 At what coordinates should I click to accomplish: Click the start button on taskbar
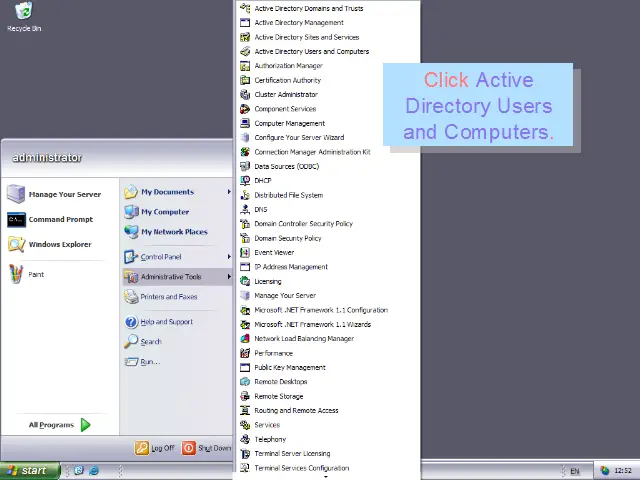click(x=30, y=471)
